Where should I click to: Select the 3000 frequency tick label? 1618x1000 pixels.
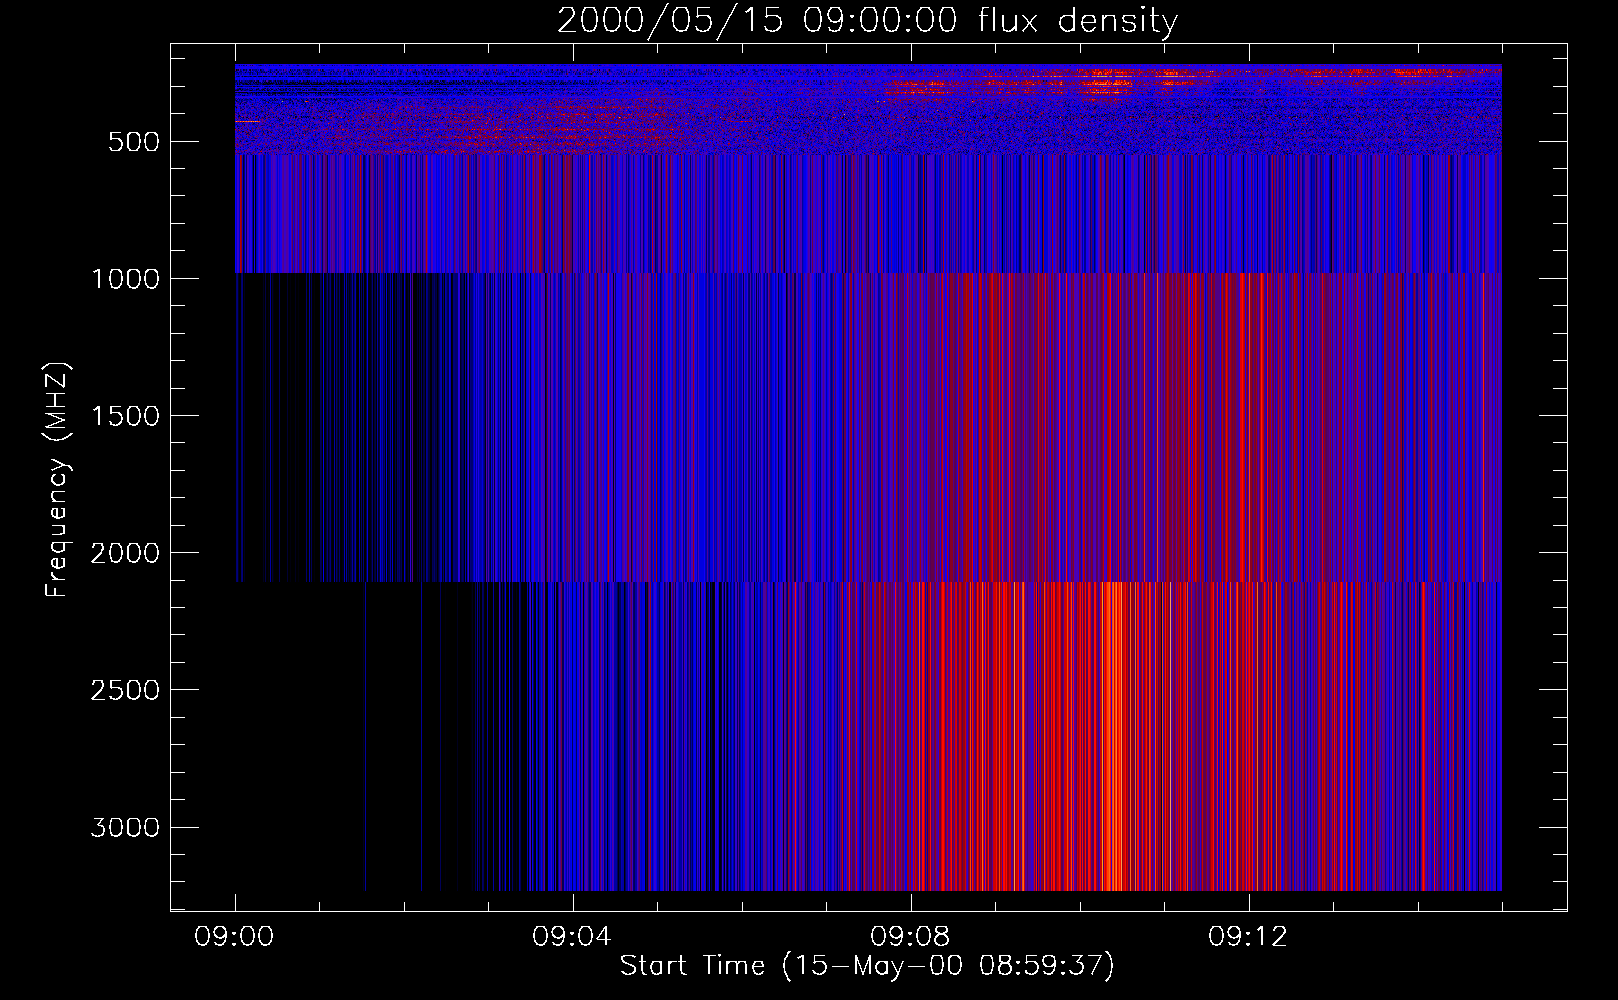125,827
